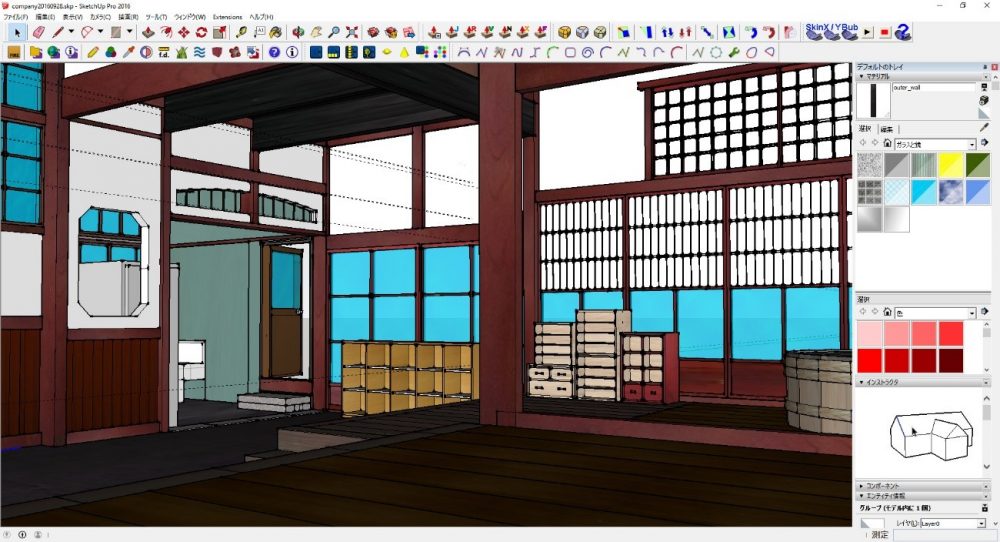Open the カメラ(C) menu
This screenshot has width=1000, height=542.
(100, 17)
